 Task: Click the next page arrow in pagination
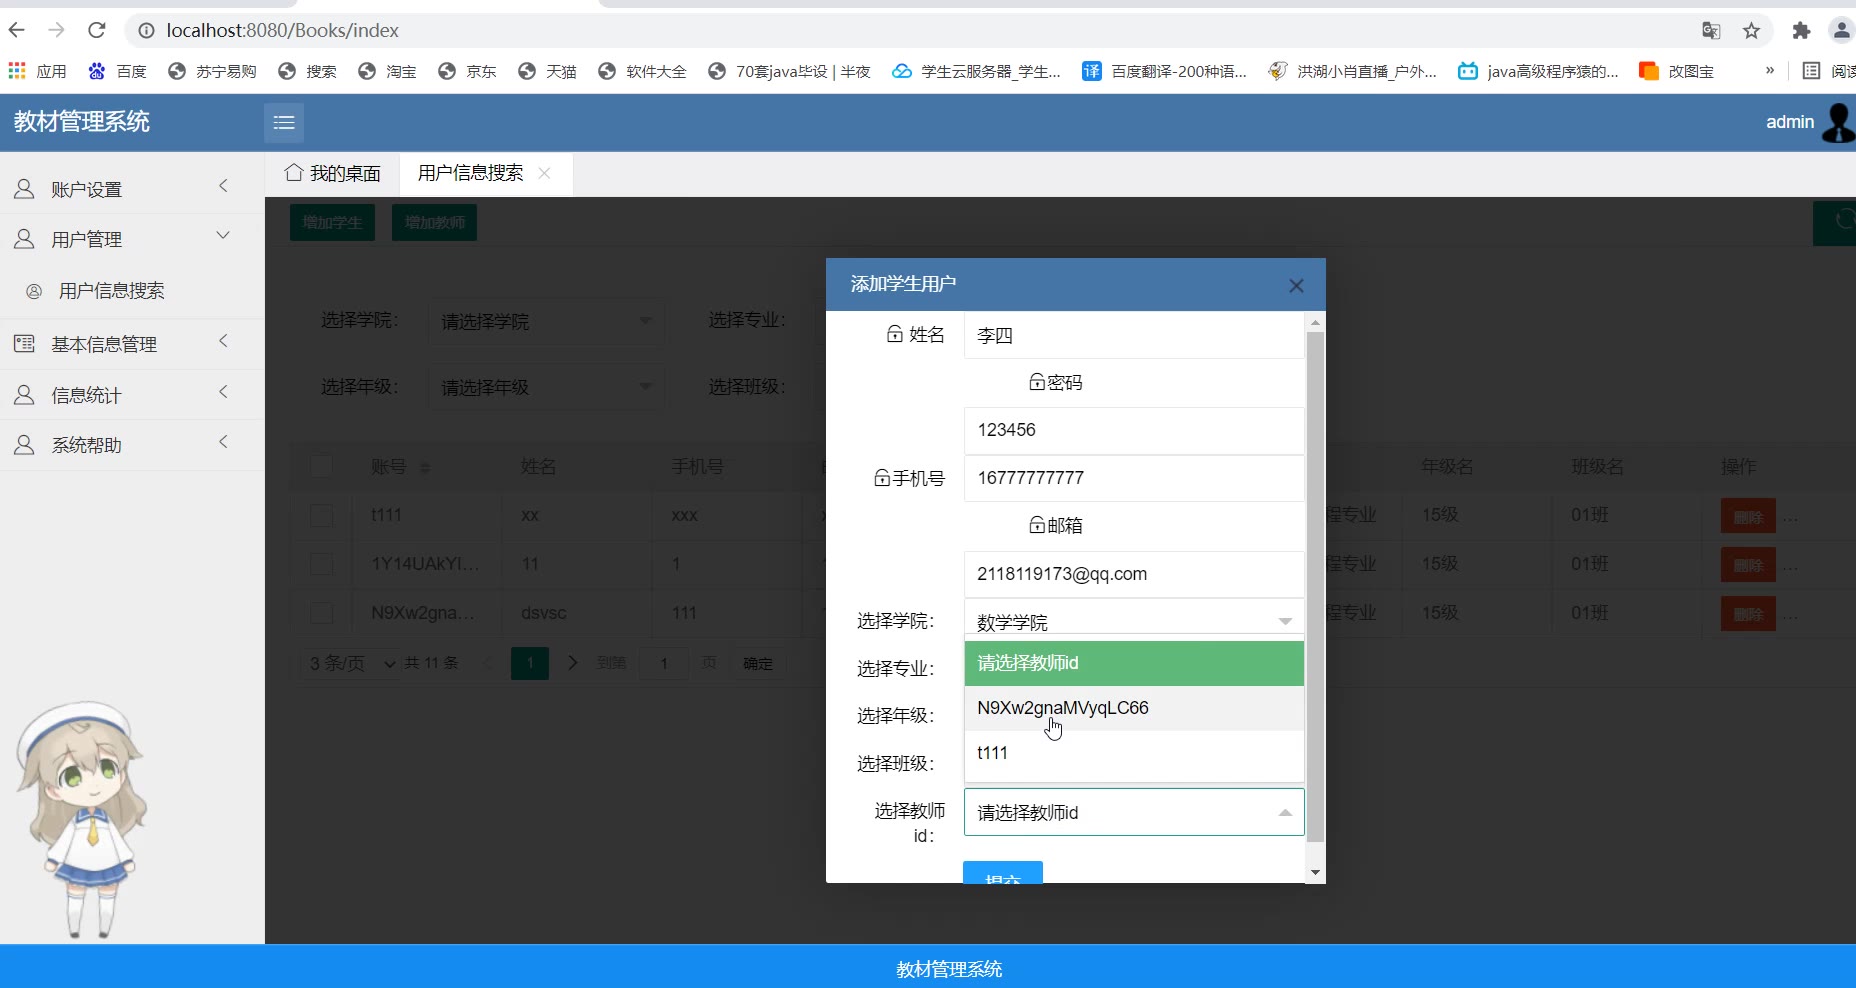pos(572,663)
